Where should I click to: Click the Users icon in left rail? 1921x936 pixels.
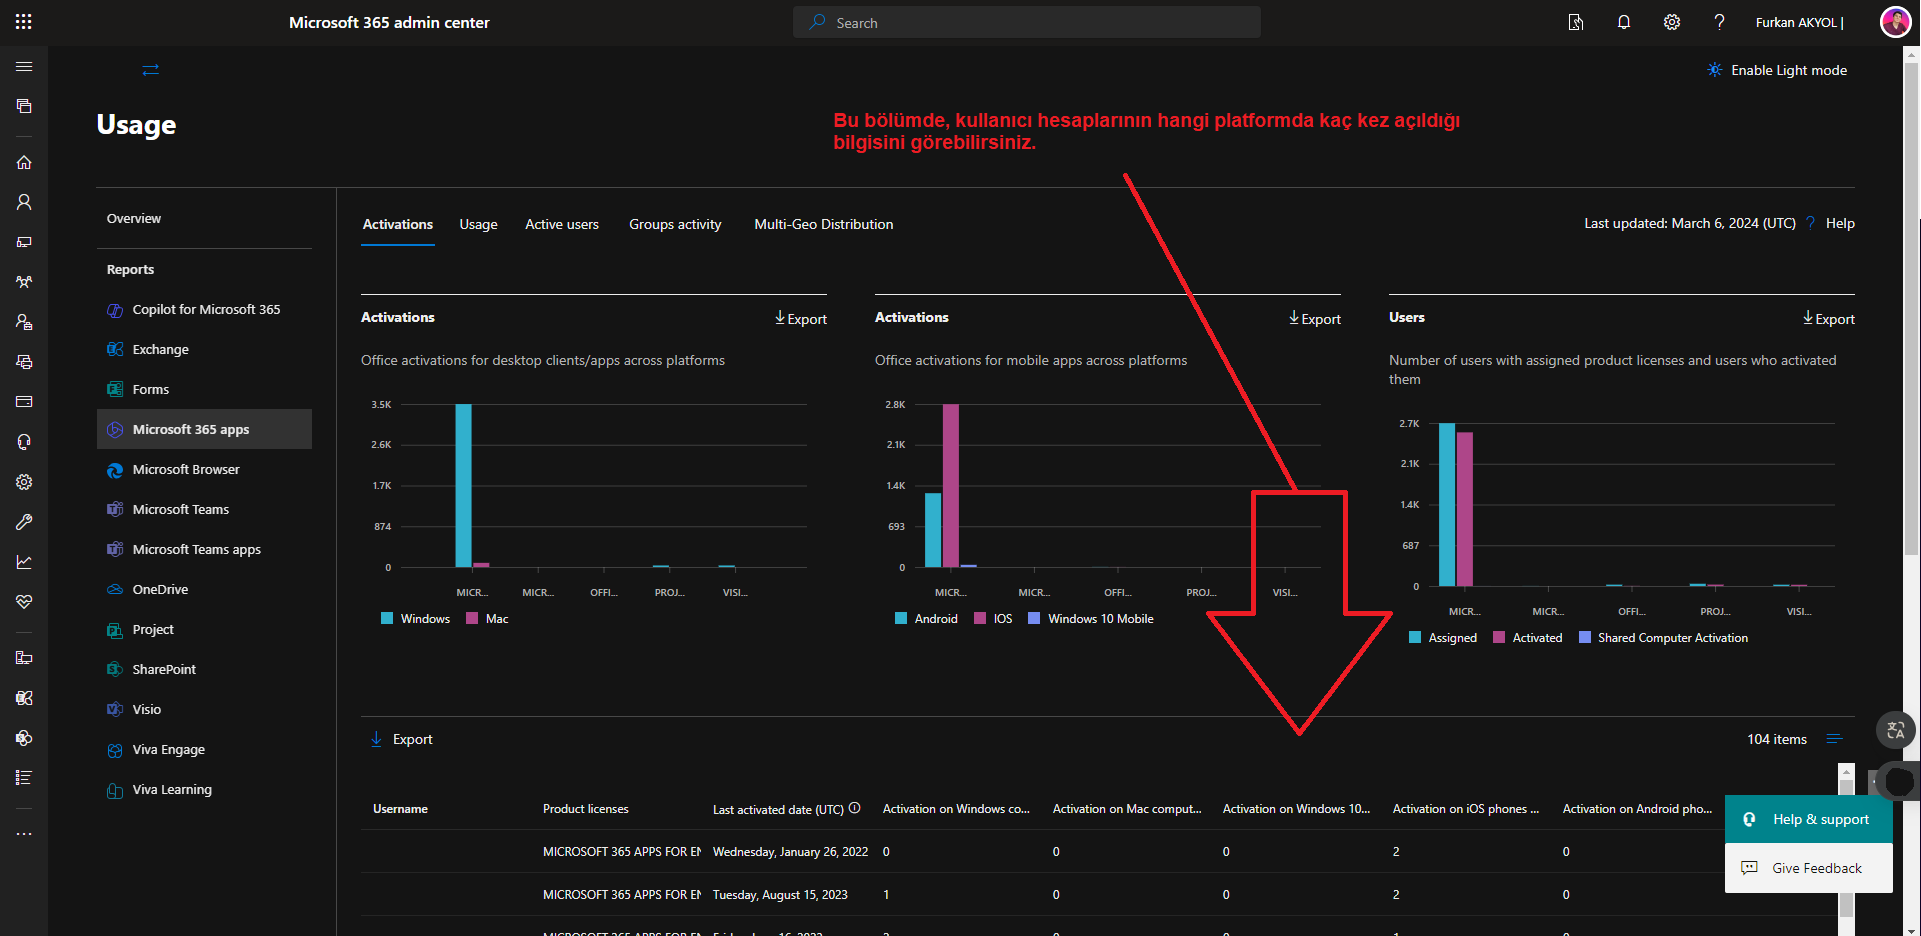(24, 202)
